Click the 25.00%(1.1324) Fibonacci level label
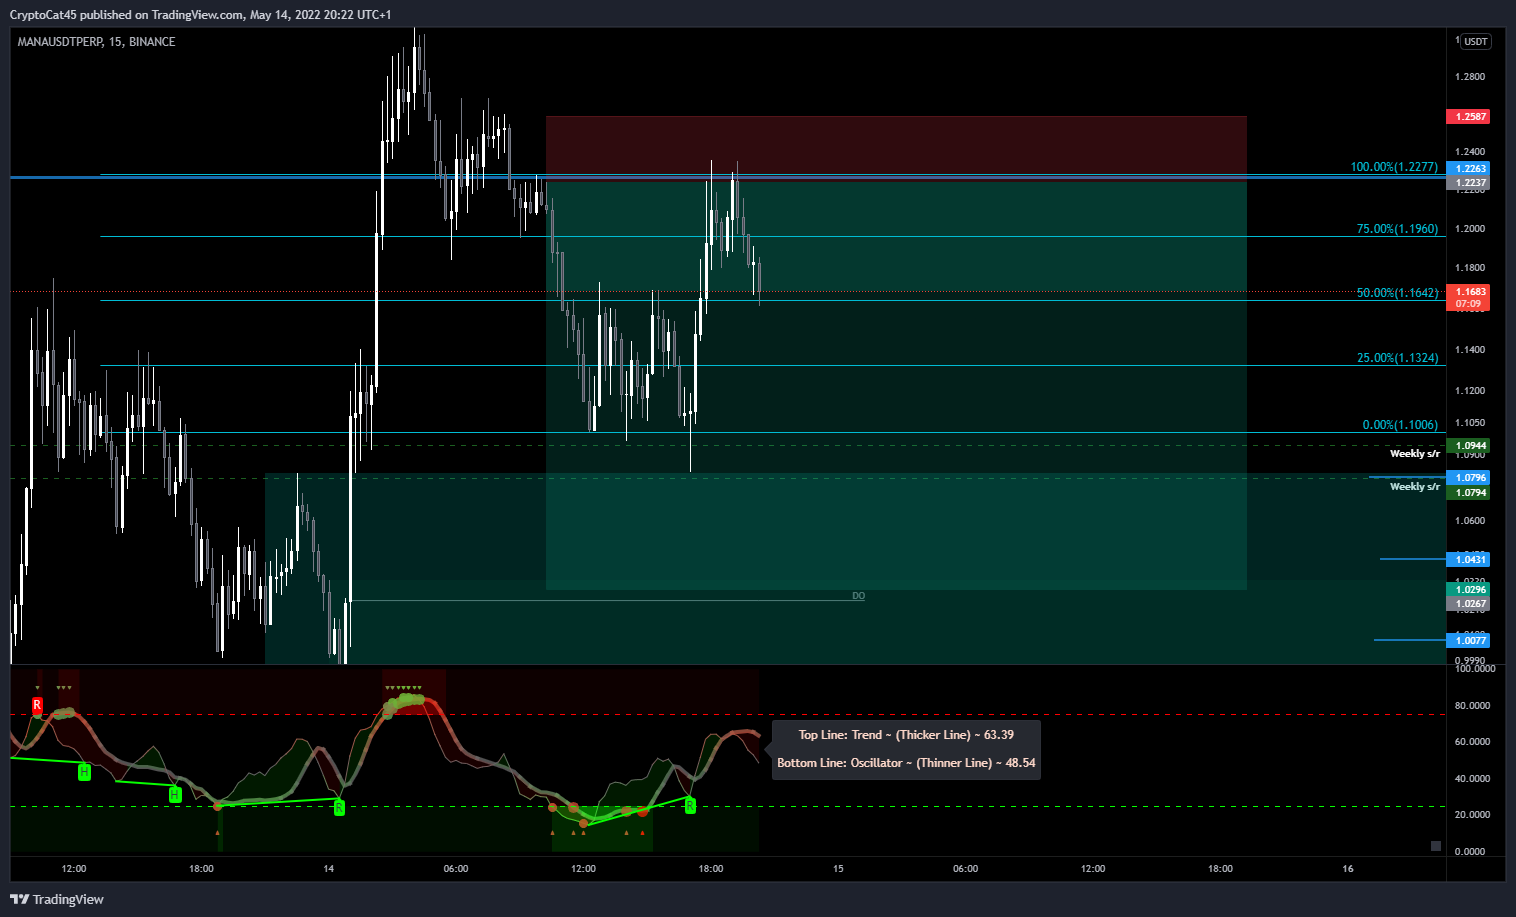Image resolution: width=1516 pixels, height=917 pixels. click(1397, 358)
